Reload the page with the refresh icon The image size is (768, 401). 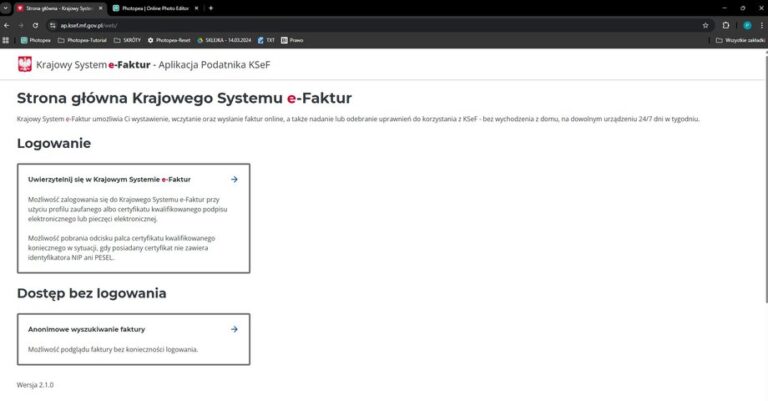[x=36, y=25]
